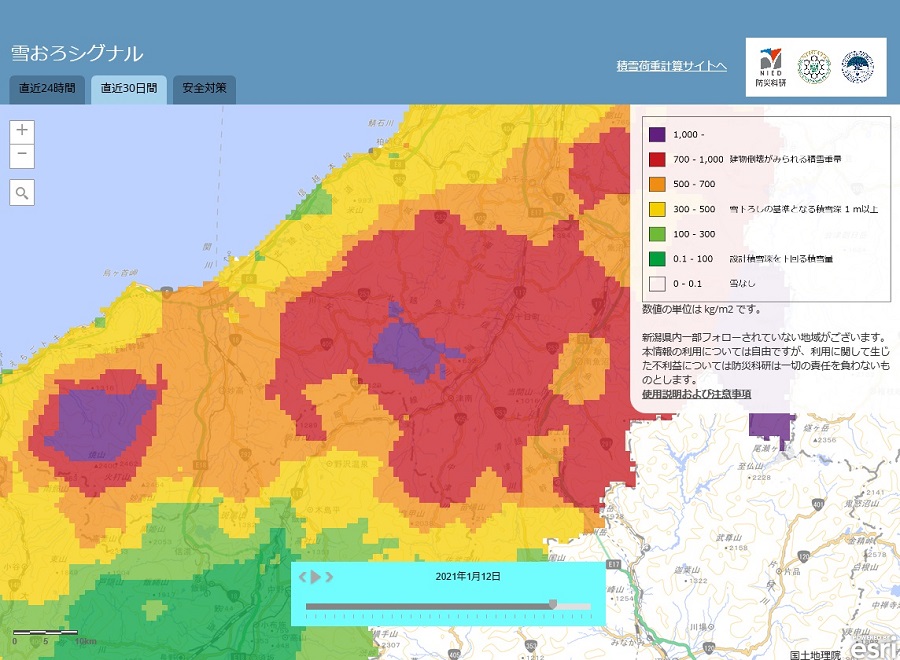
Task: Open the map search magnifier tool
Action: point(22,193)
